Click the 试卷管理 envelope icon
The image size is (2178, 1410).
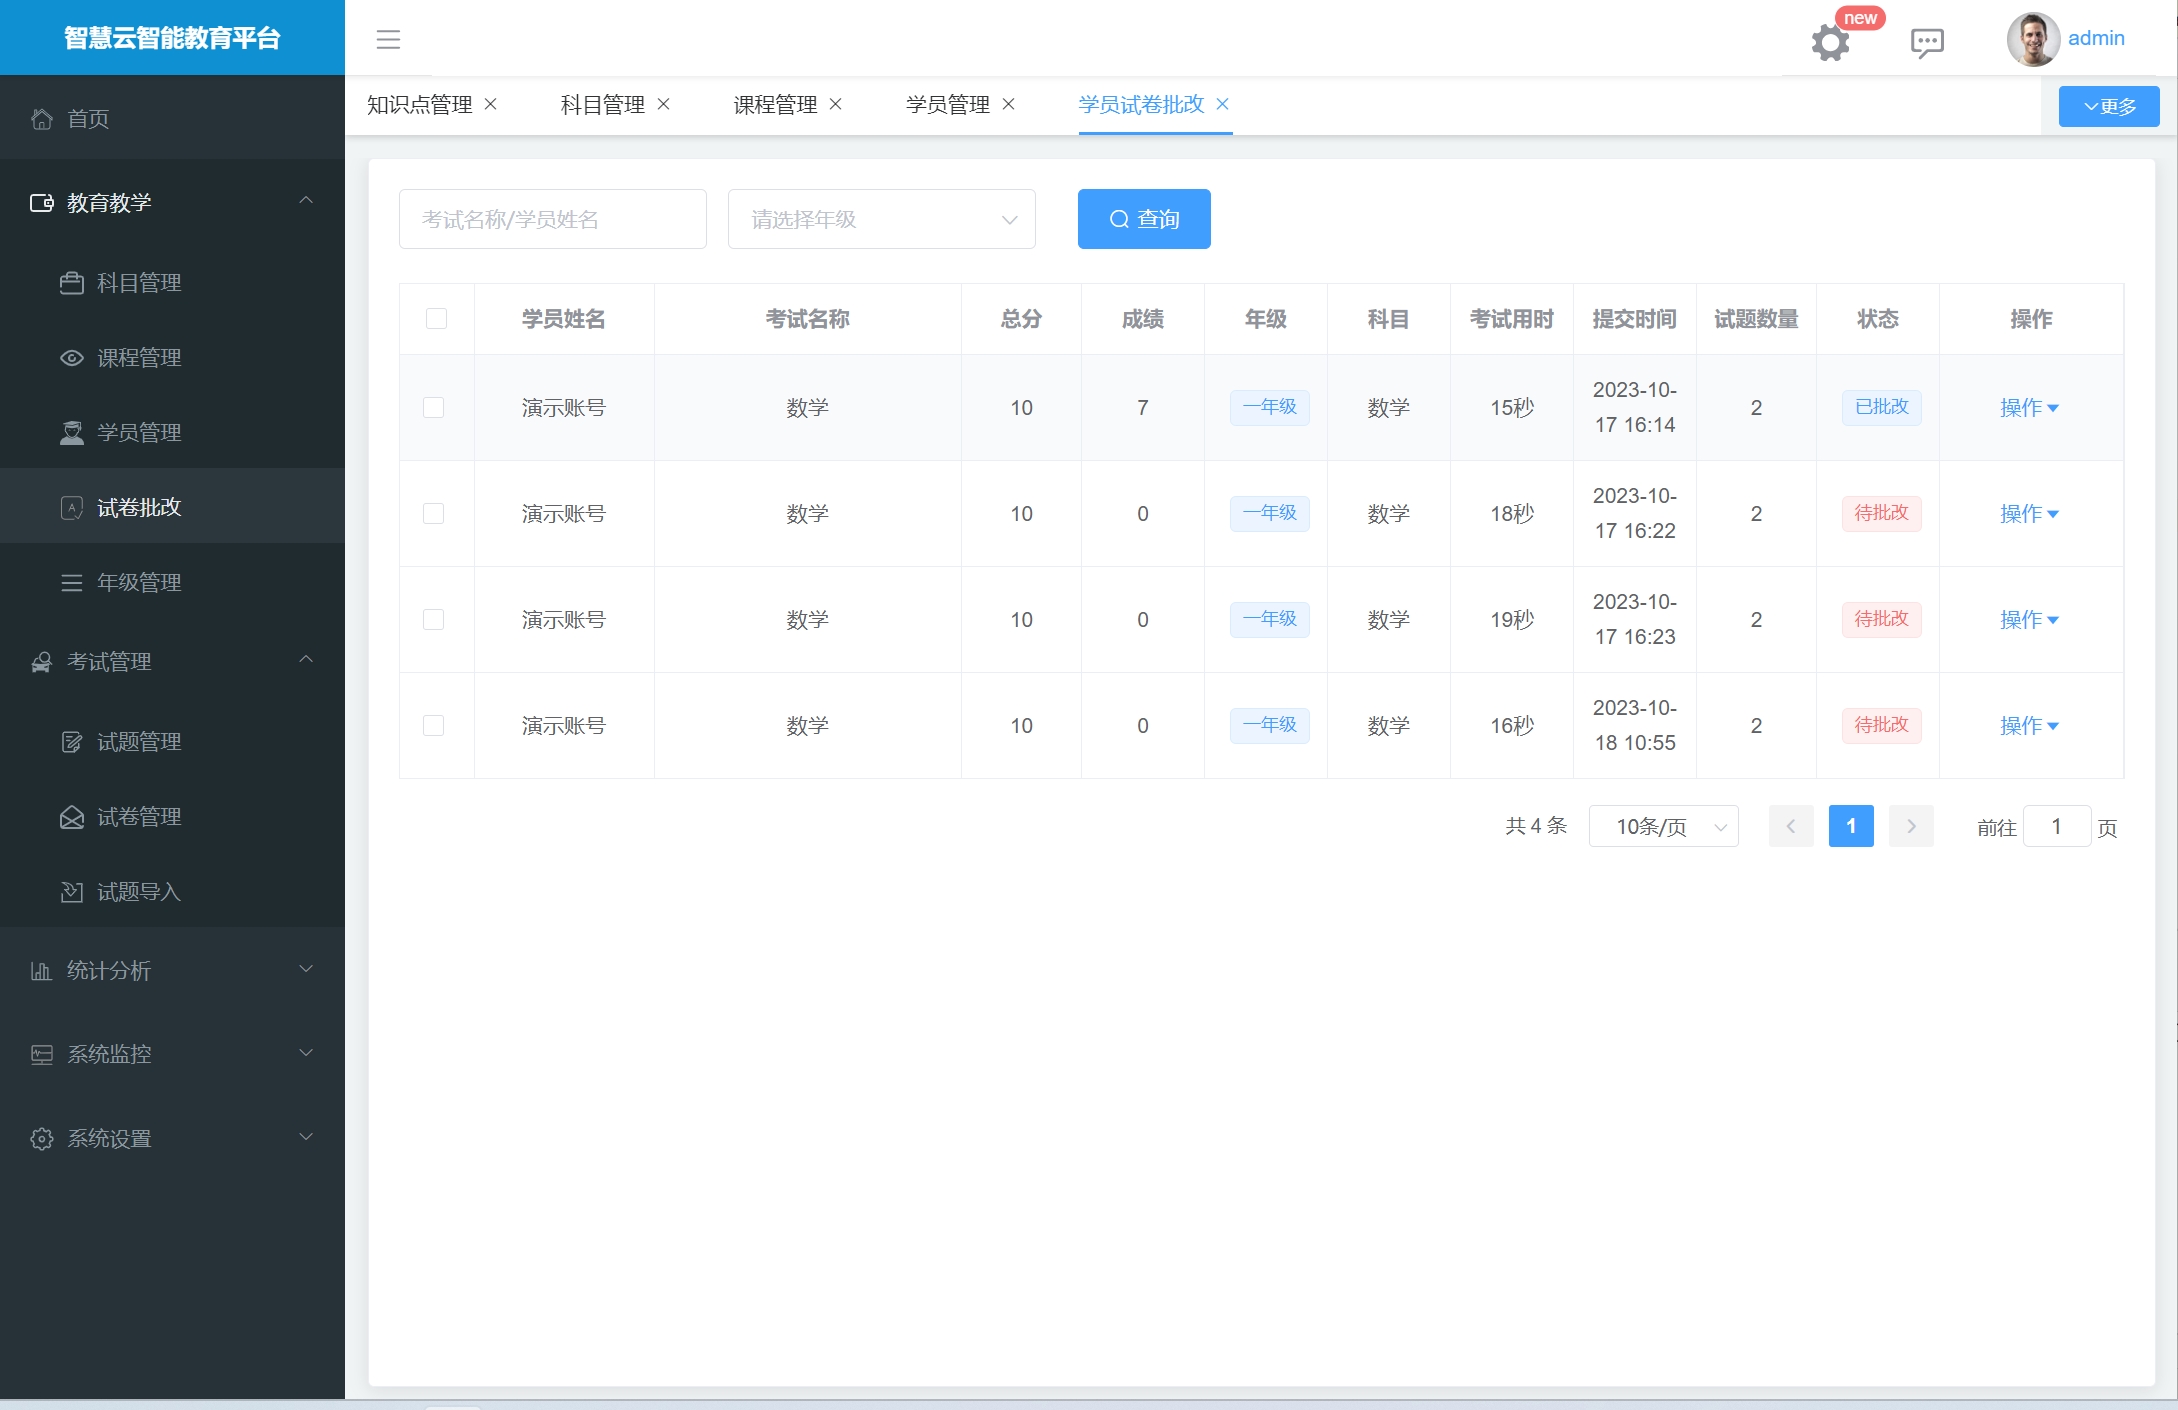[71, 817]
